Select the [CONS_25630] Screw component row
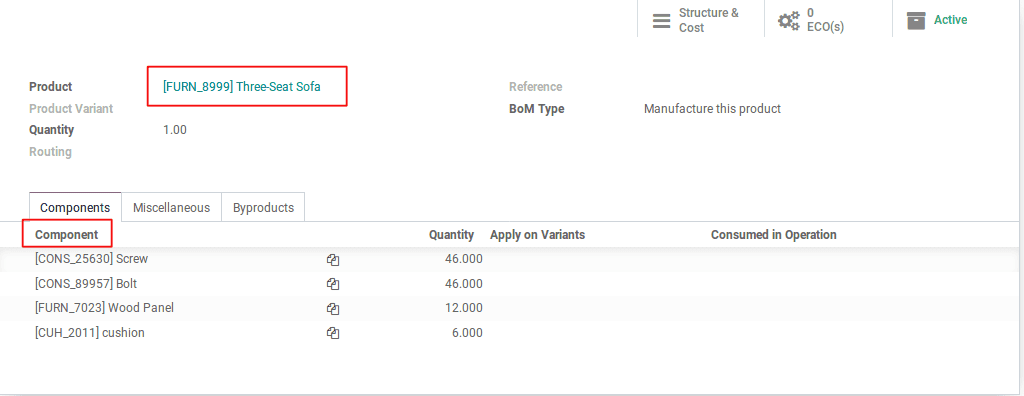1024x396 pixels. pos(509,259)
